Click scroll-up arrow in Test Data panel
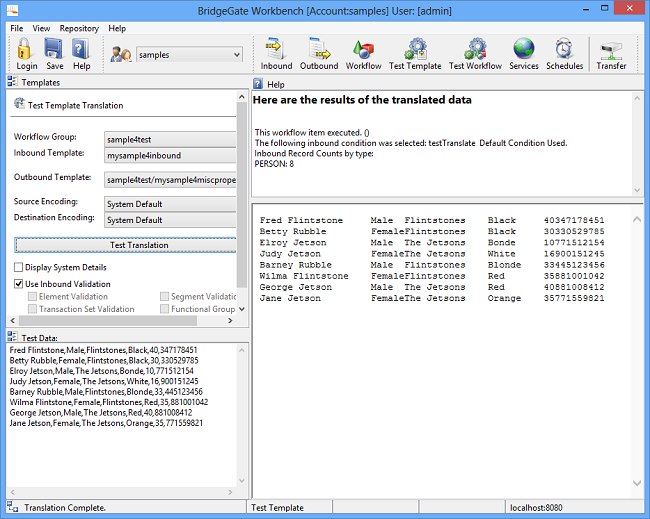 [x=242, y=350]
